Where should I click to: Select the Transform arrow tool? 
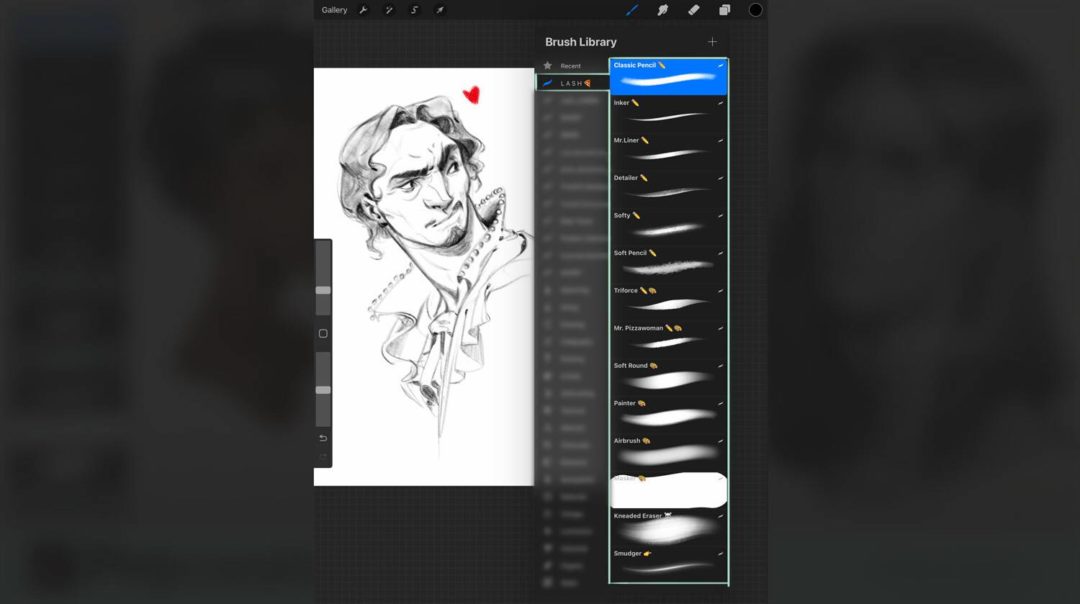pyautogui.click(x=438, y=10)
